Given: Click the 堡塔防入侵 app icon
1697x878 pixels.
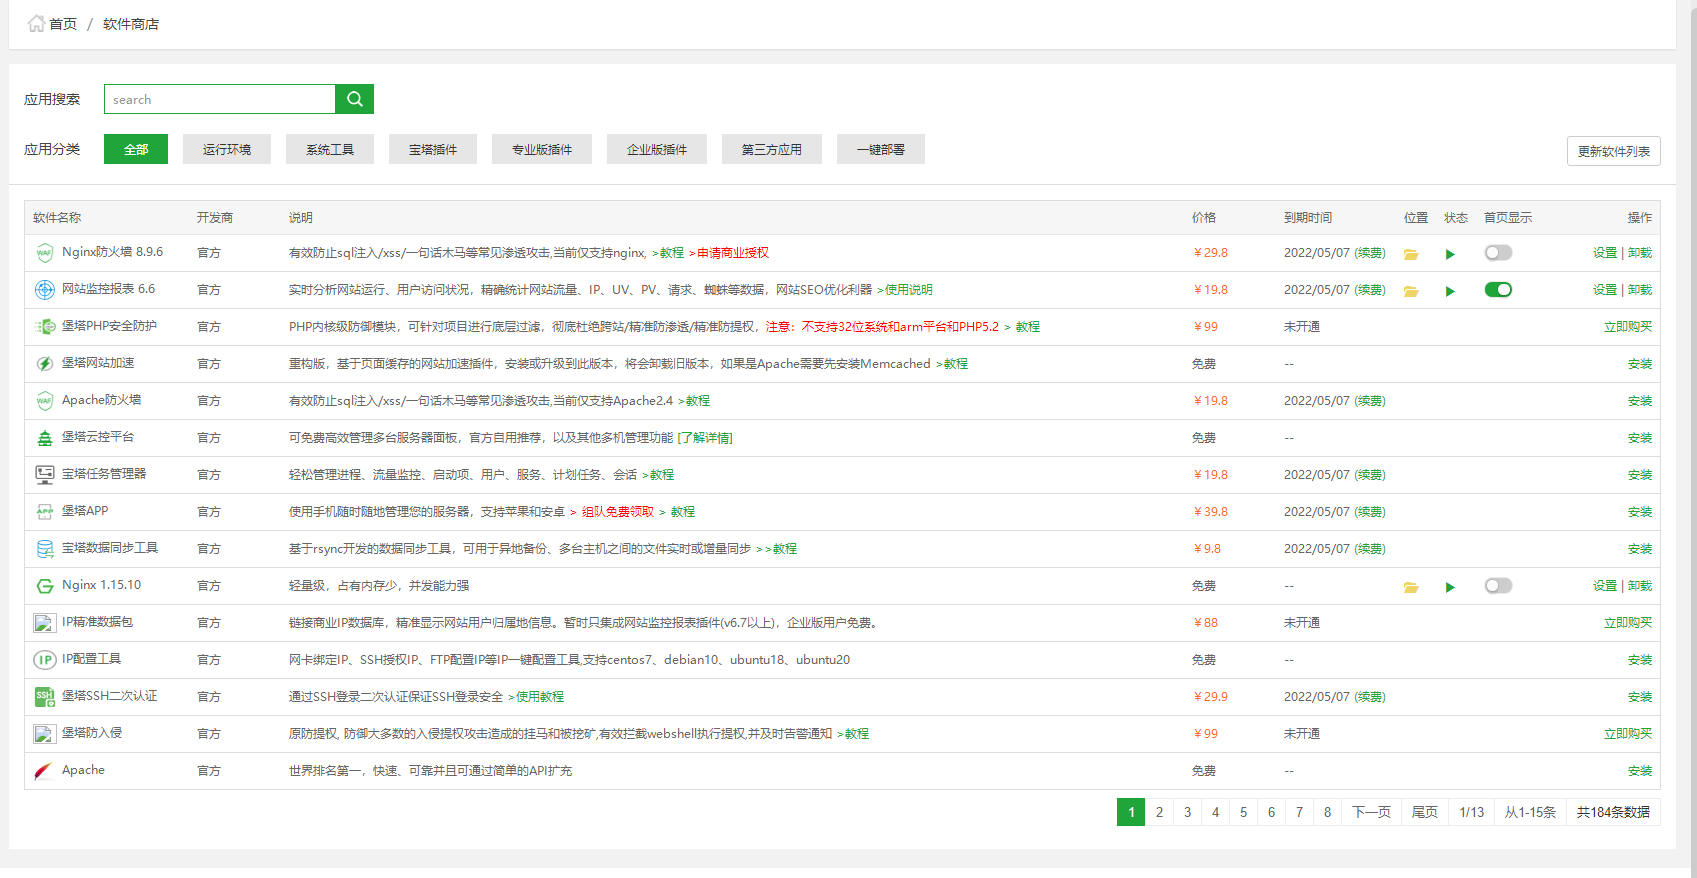Looking at the screenshot, I should tap(45, 734).
